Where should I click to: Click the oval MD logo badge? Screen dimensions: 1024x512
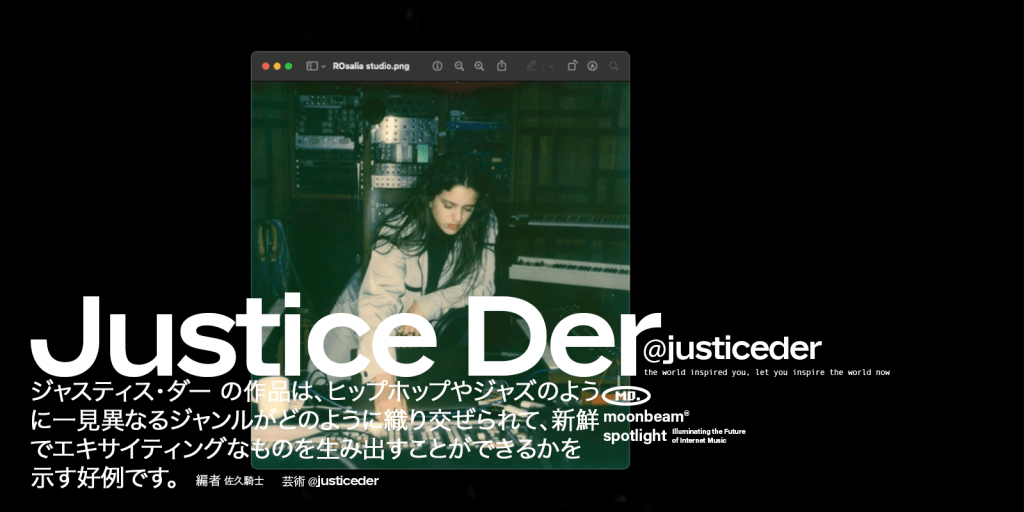click(x=626, y=396)
